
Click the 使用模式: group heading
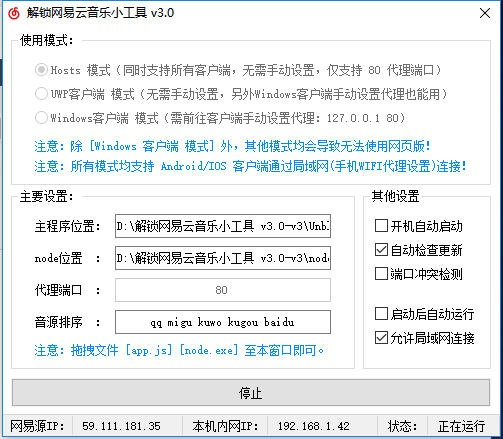[46, 40]
